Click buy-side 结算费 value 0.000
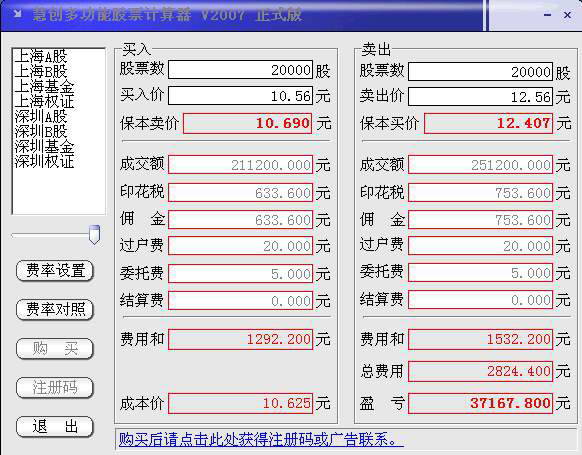Screen dimensions: 582x455 (241, 301)
